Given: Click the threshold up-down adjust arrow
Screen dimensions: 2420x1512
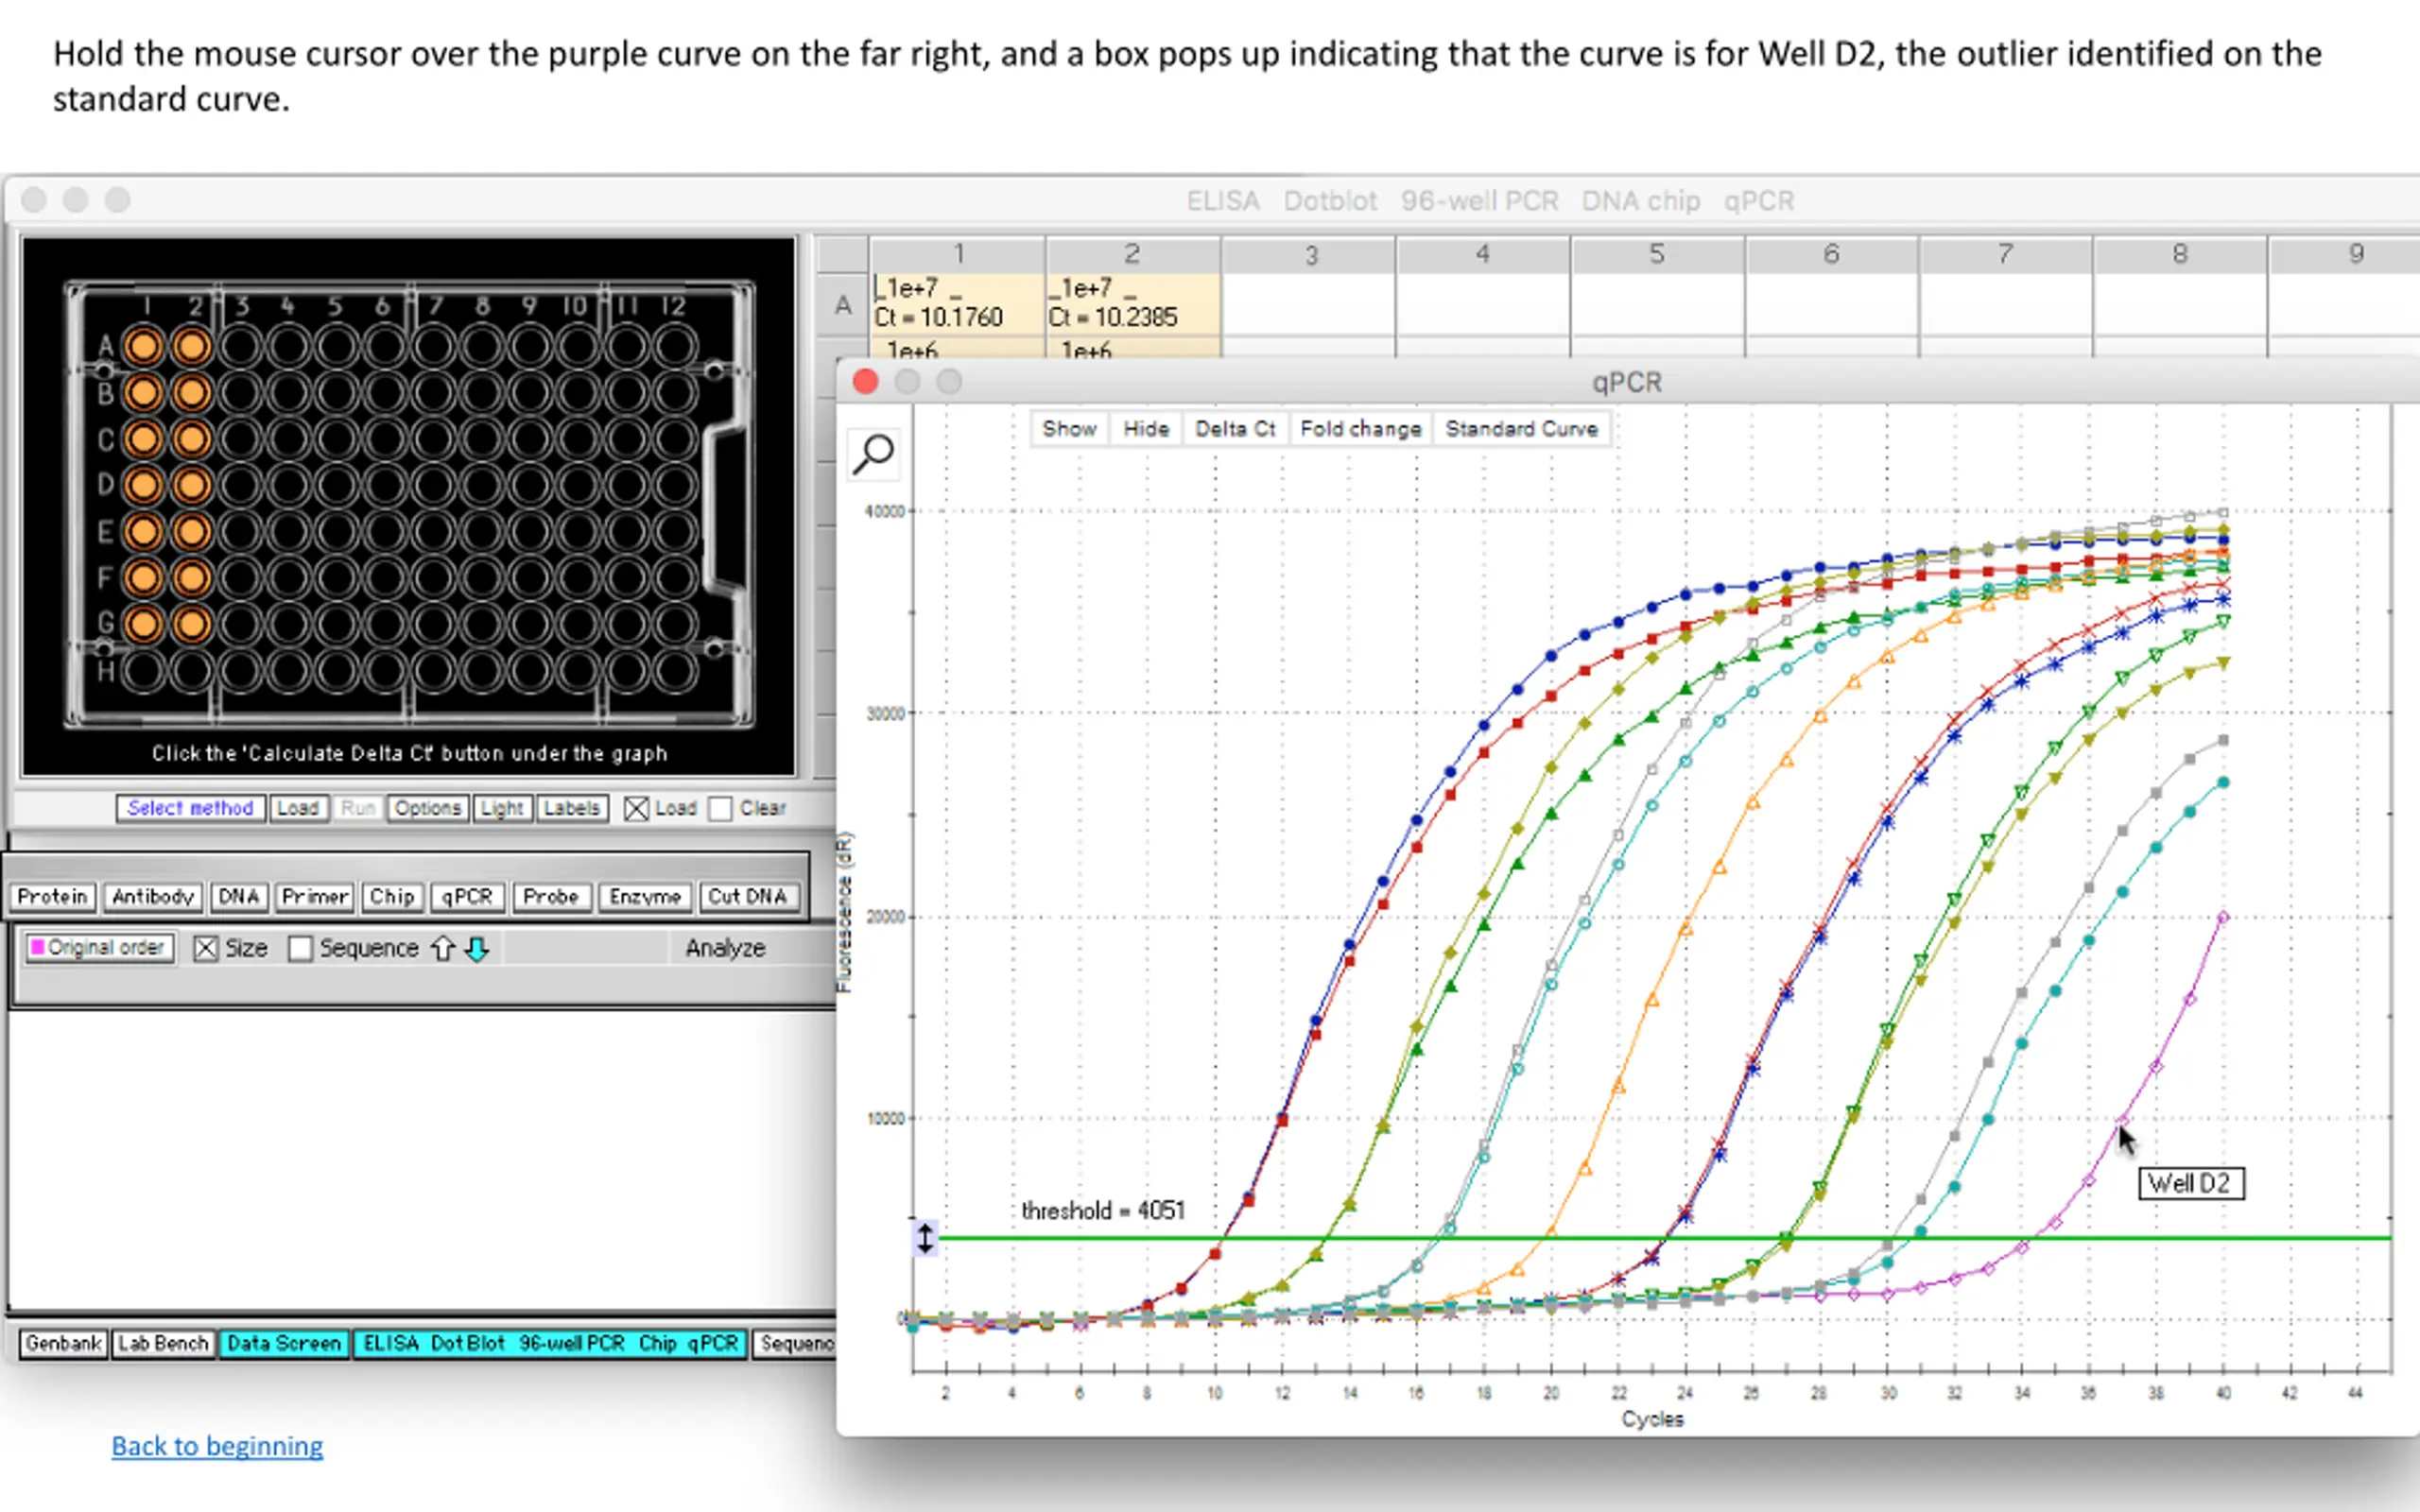Looking at the screenshot, I should pos(925,1238).
